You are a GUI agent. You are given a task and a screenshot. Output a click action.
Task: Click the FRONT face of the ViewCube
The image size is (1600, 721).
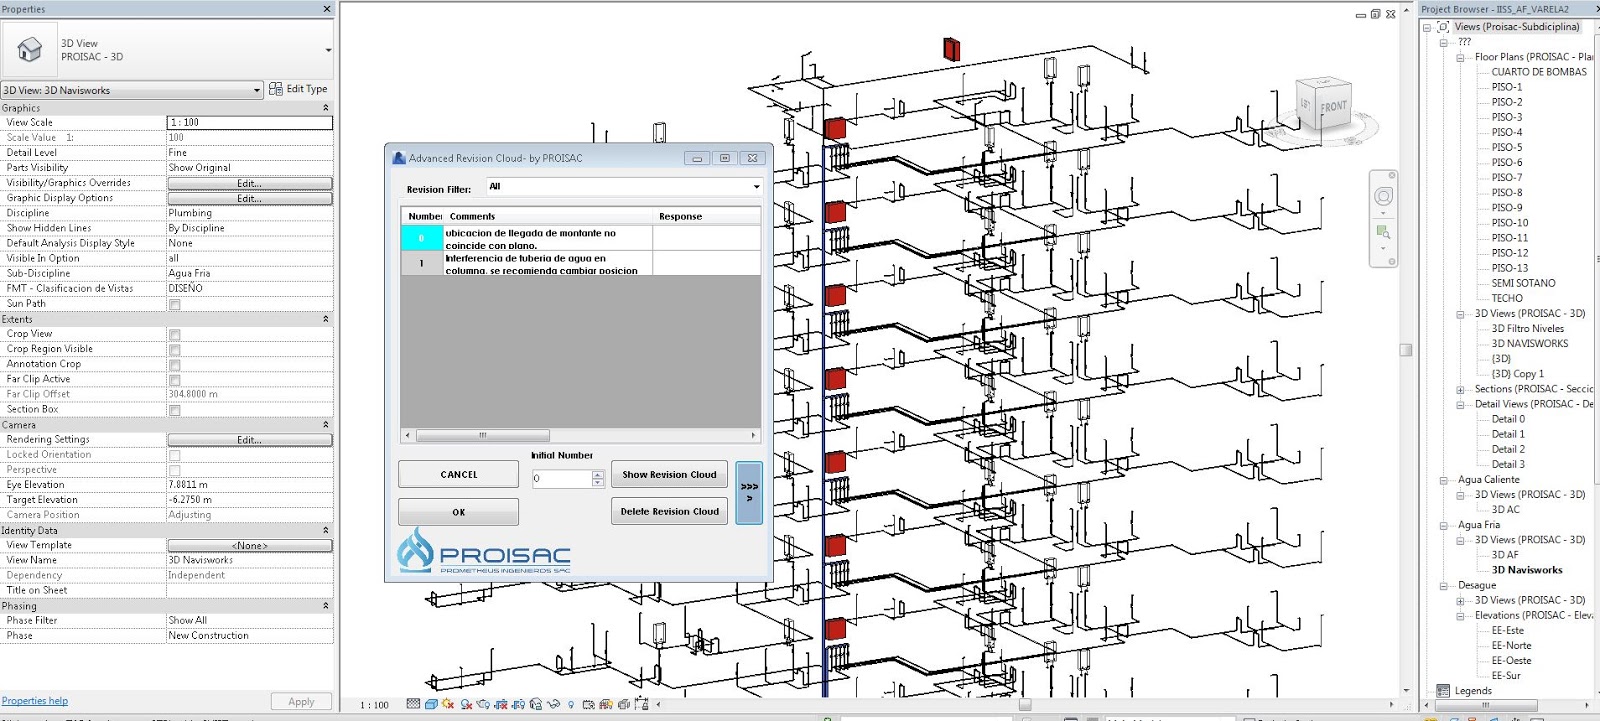(x=1333, y=106)
